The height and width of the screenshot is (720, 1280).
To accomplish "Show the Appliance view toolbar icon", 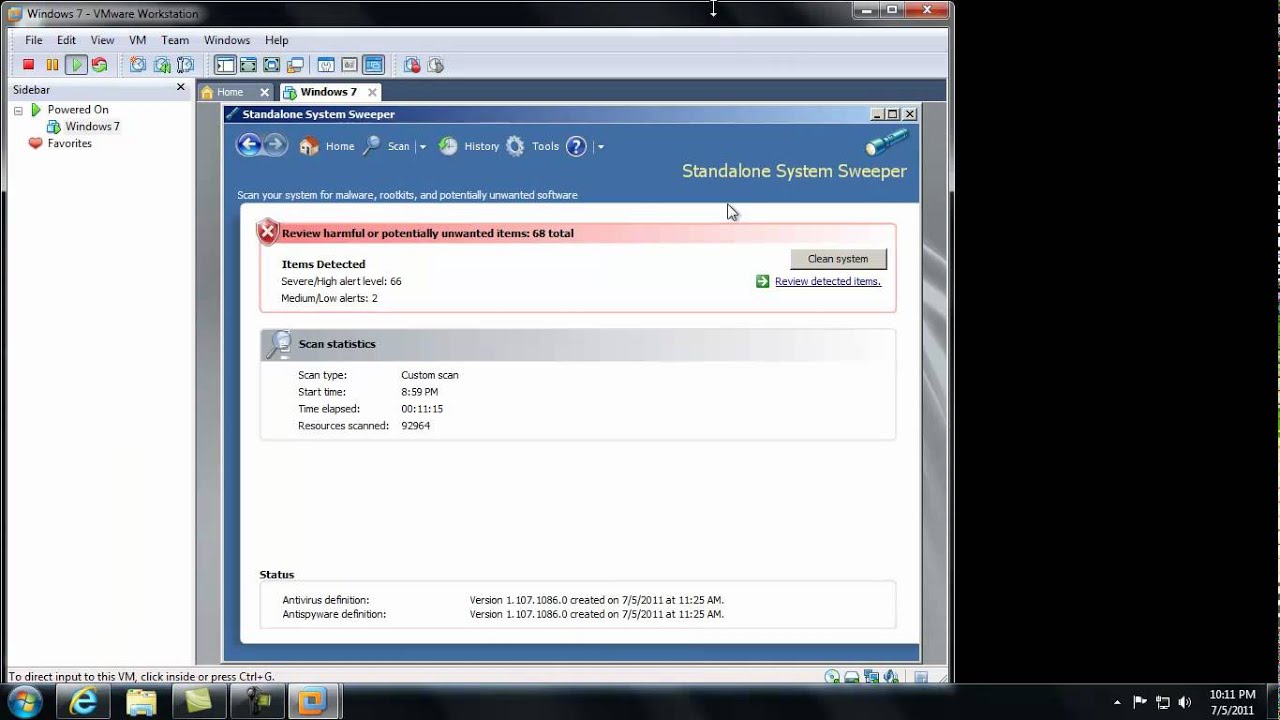I will click(x=349, y=65).
